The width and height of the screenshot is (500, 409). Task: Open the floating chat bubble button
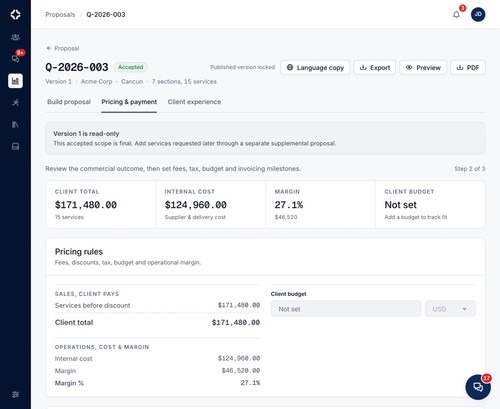pyautogui.click(x=478, y=387)
